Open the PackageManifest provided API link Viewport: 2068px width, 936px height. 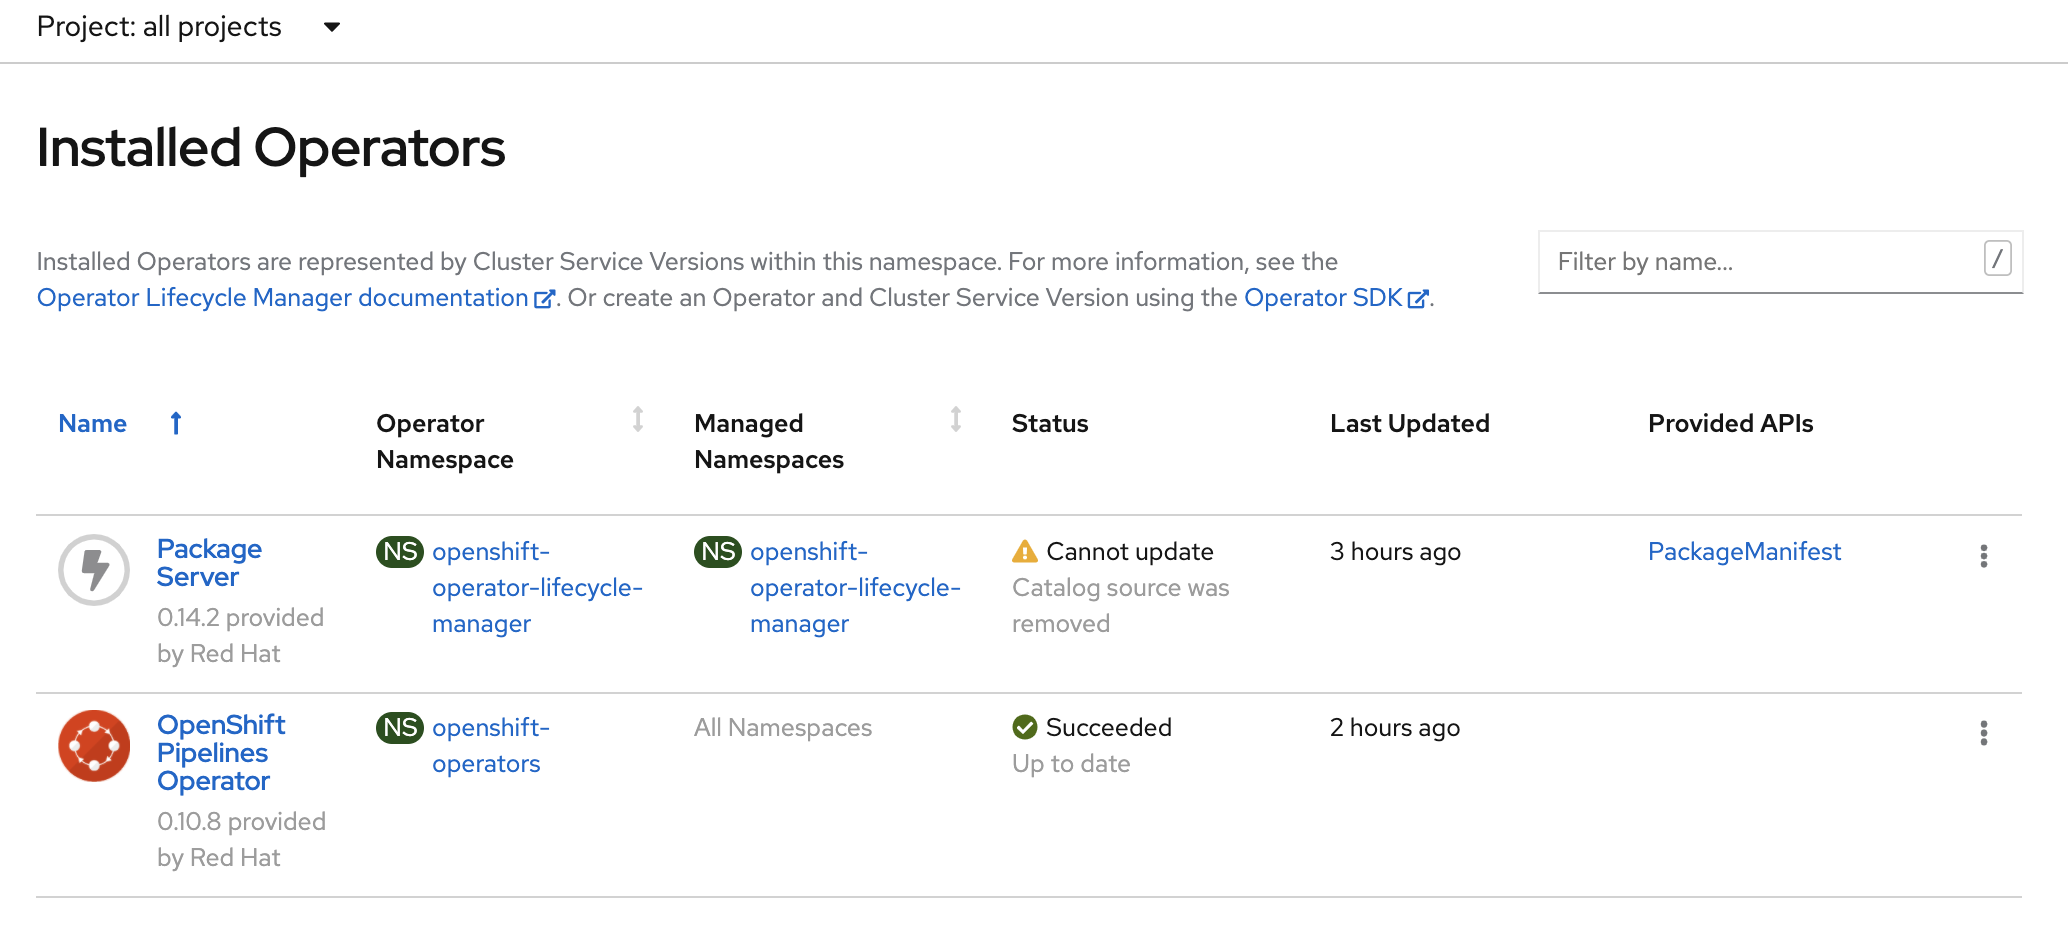1744,551
